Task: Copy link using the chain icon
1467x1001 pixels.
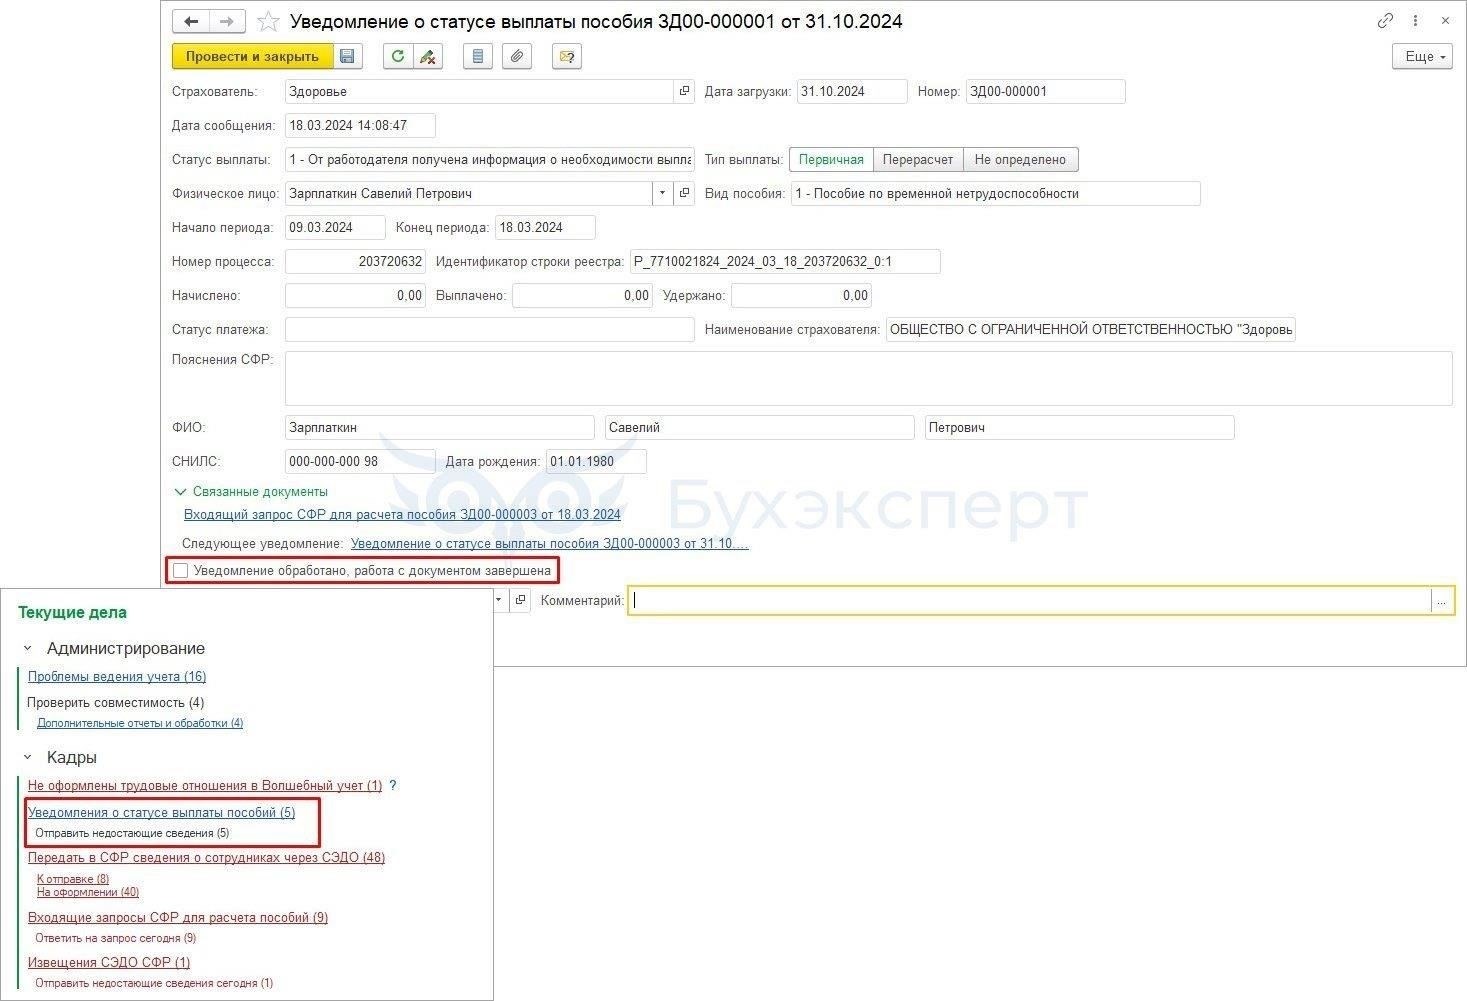Action: pos(1385,21)
